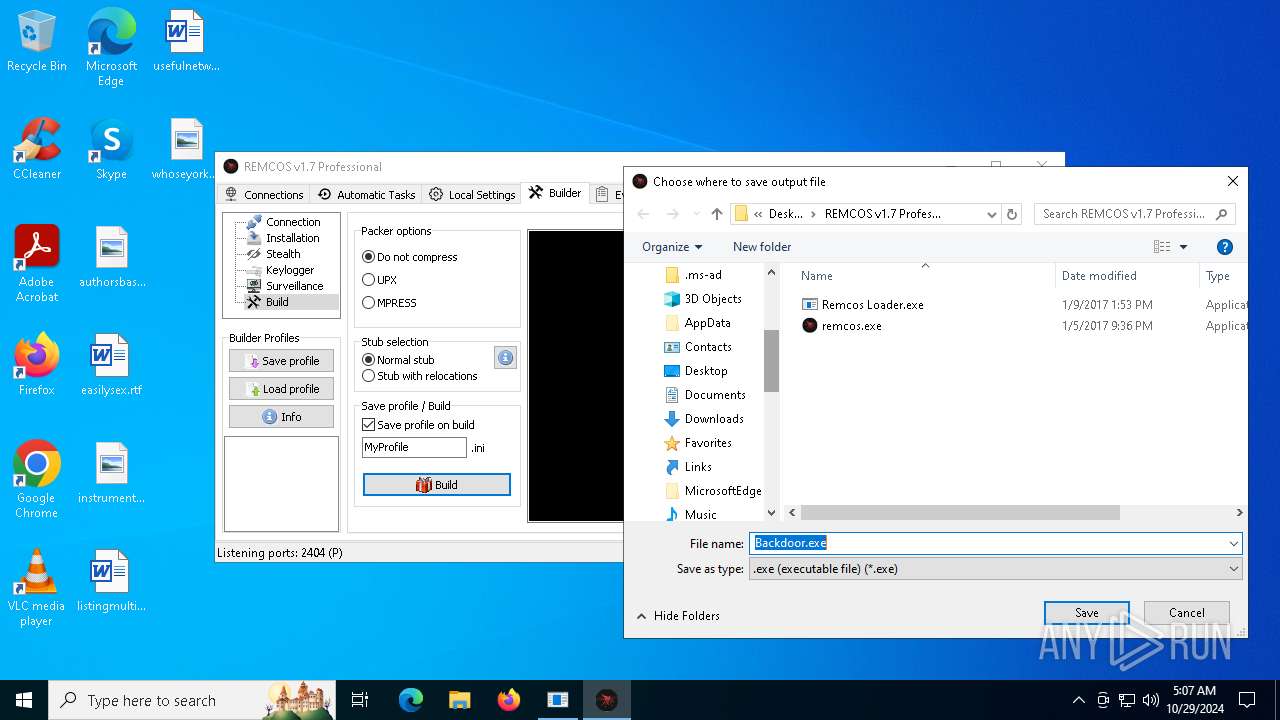Open the Google Chrome desktop shortcut
The image size is (1280, 720).
coord(37,479)
